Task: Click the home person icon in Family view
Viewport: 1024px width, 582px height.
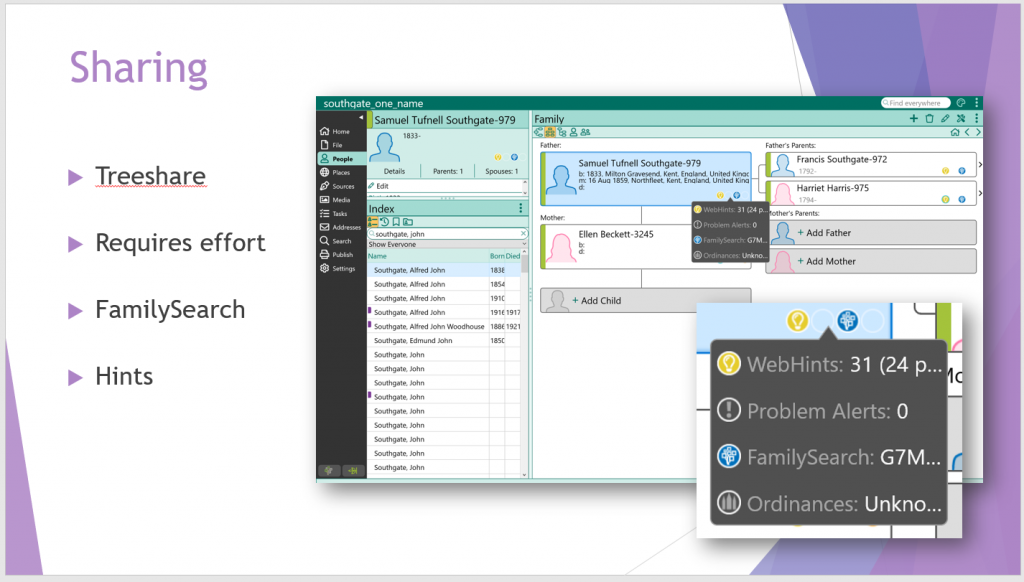Action: coord(955,132)
